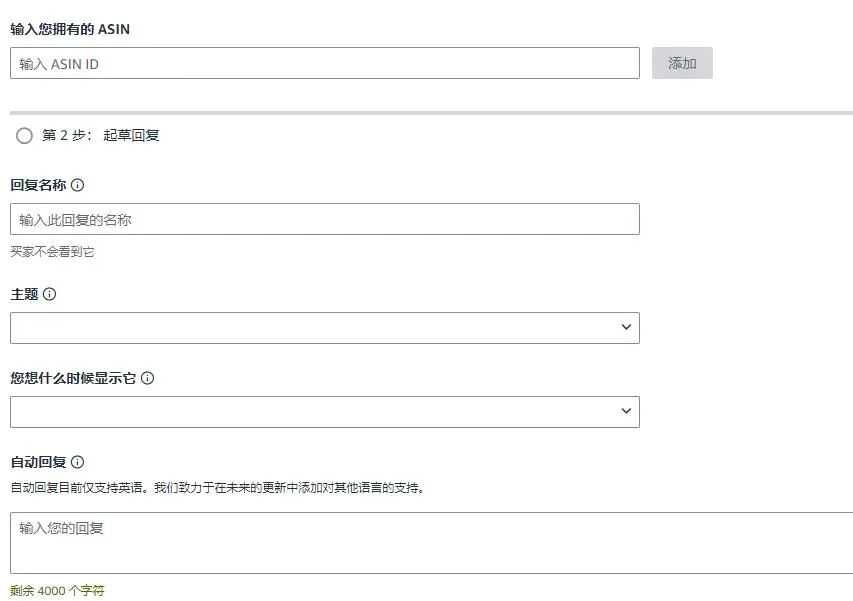Select the 第 2 步 radio circle
This screenshot has width=853, height=601.
(24, 136)
